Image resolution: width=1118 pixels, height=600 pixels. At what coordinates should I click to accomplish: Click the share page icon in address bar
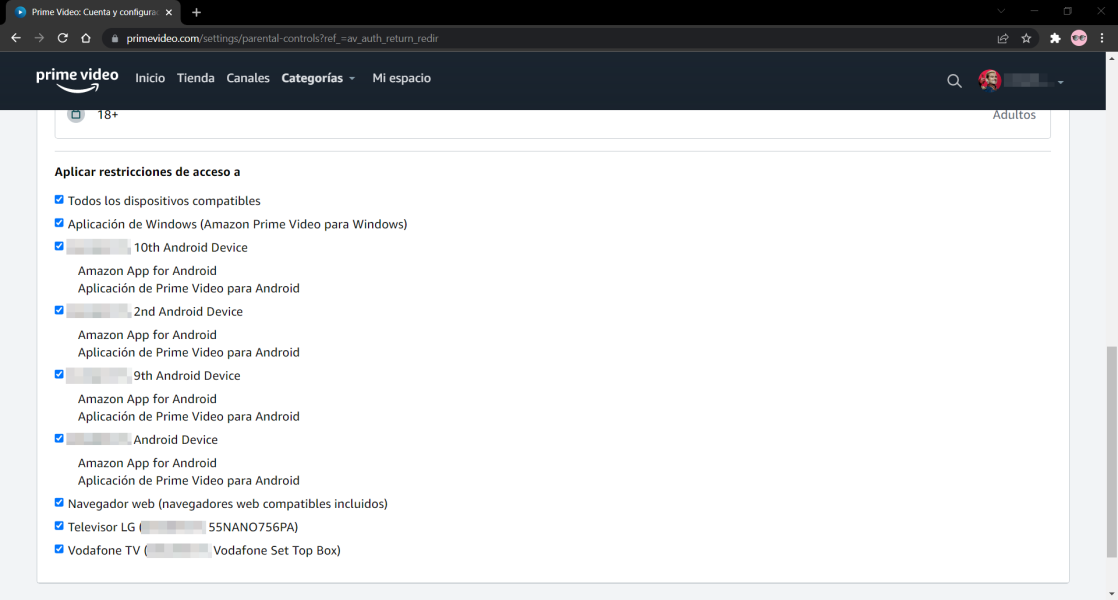click(x=1002, y=38)
